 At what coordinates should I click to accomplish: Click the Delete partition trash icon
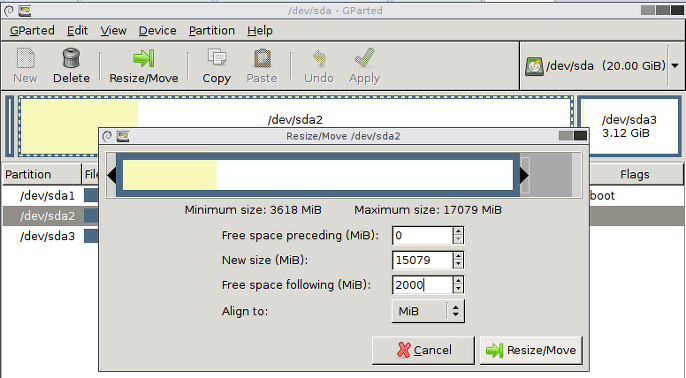coord(71,58)
